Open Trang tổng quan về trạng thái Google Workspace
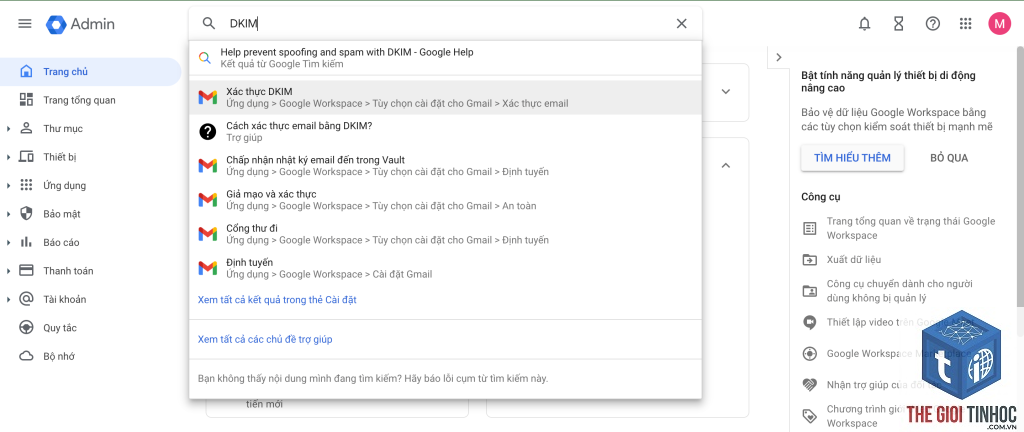This screenshot has width=1024, height=432. click(x=910, y=228)
